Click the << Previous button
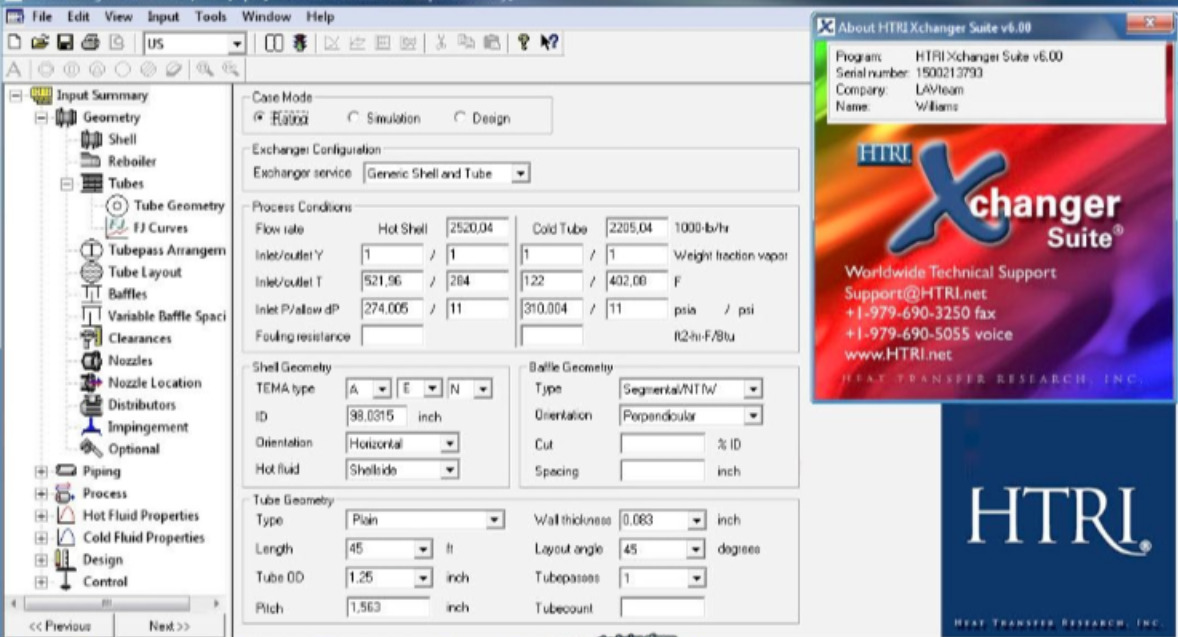The height and width of the screenshot is (637, 1178). coord(59,626)
